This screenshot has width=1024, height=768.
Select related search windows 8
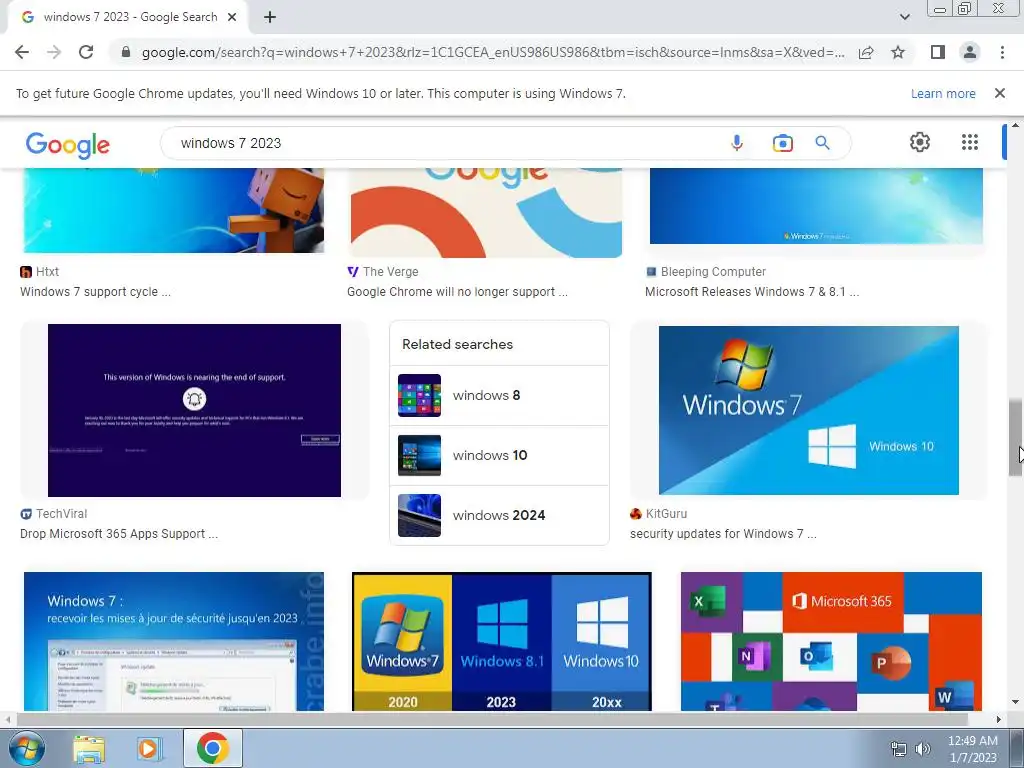(x=500, y=395)
